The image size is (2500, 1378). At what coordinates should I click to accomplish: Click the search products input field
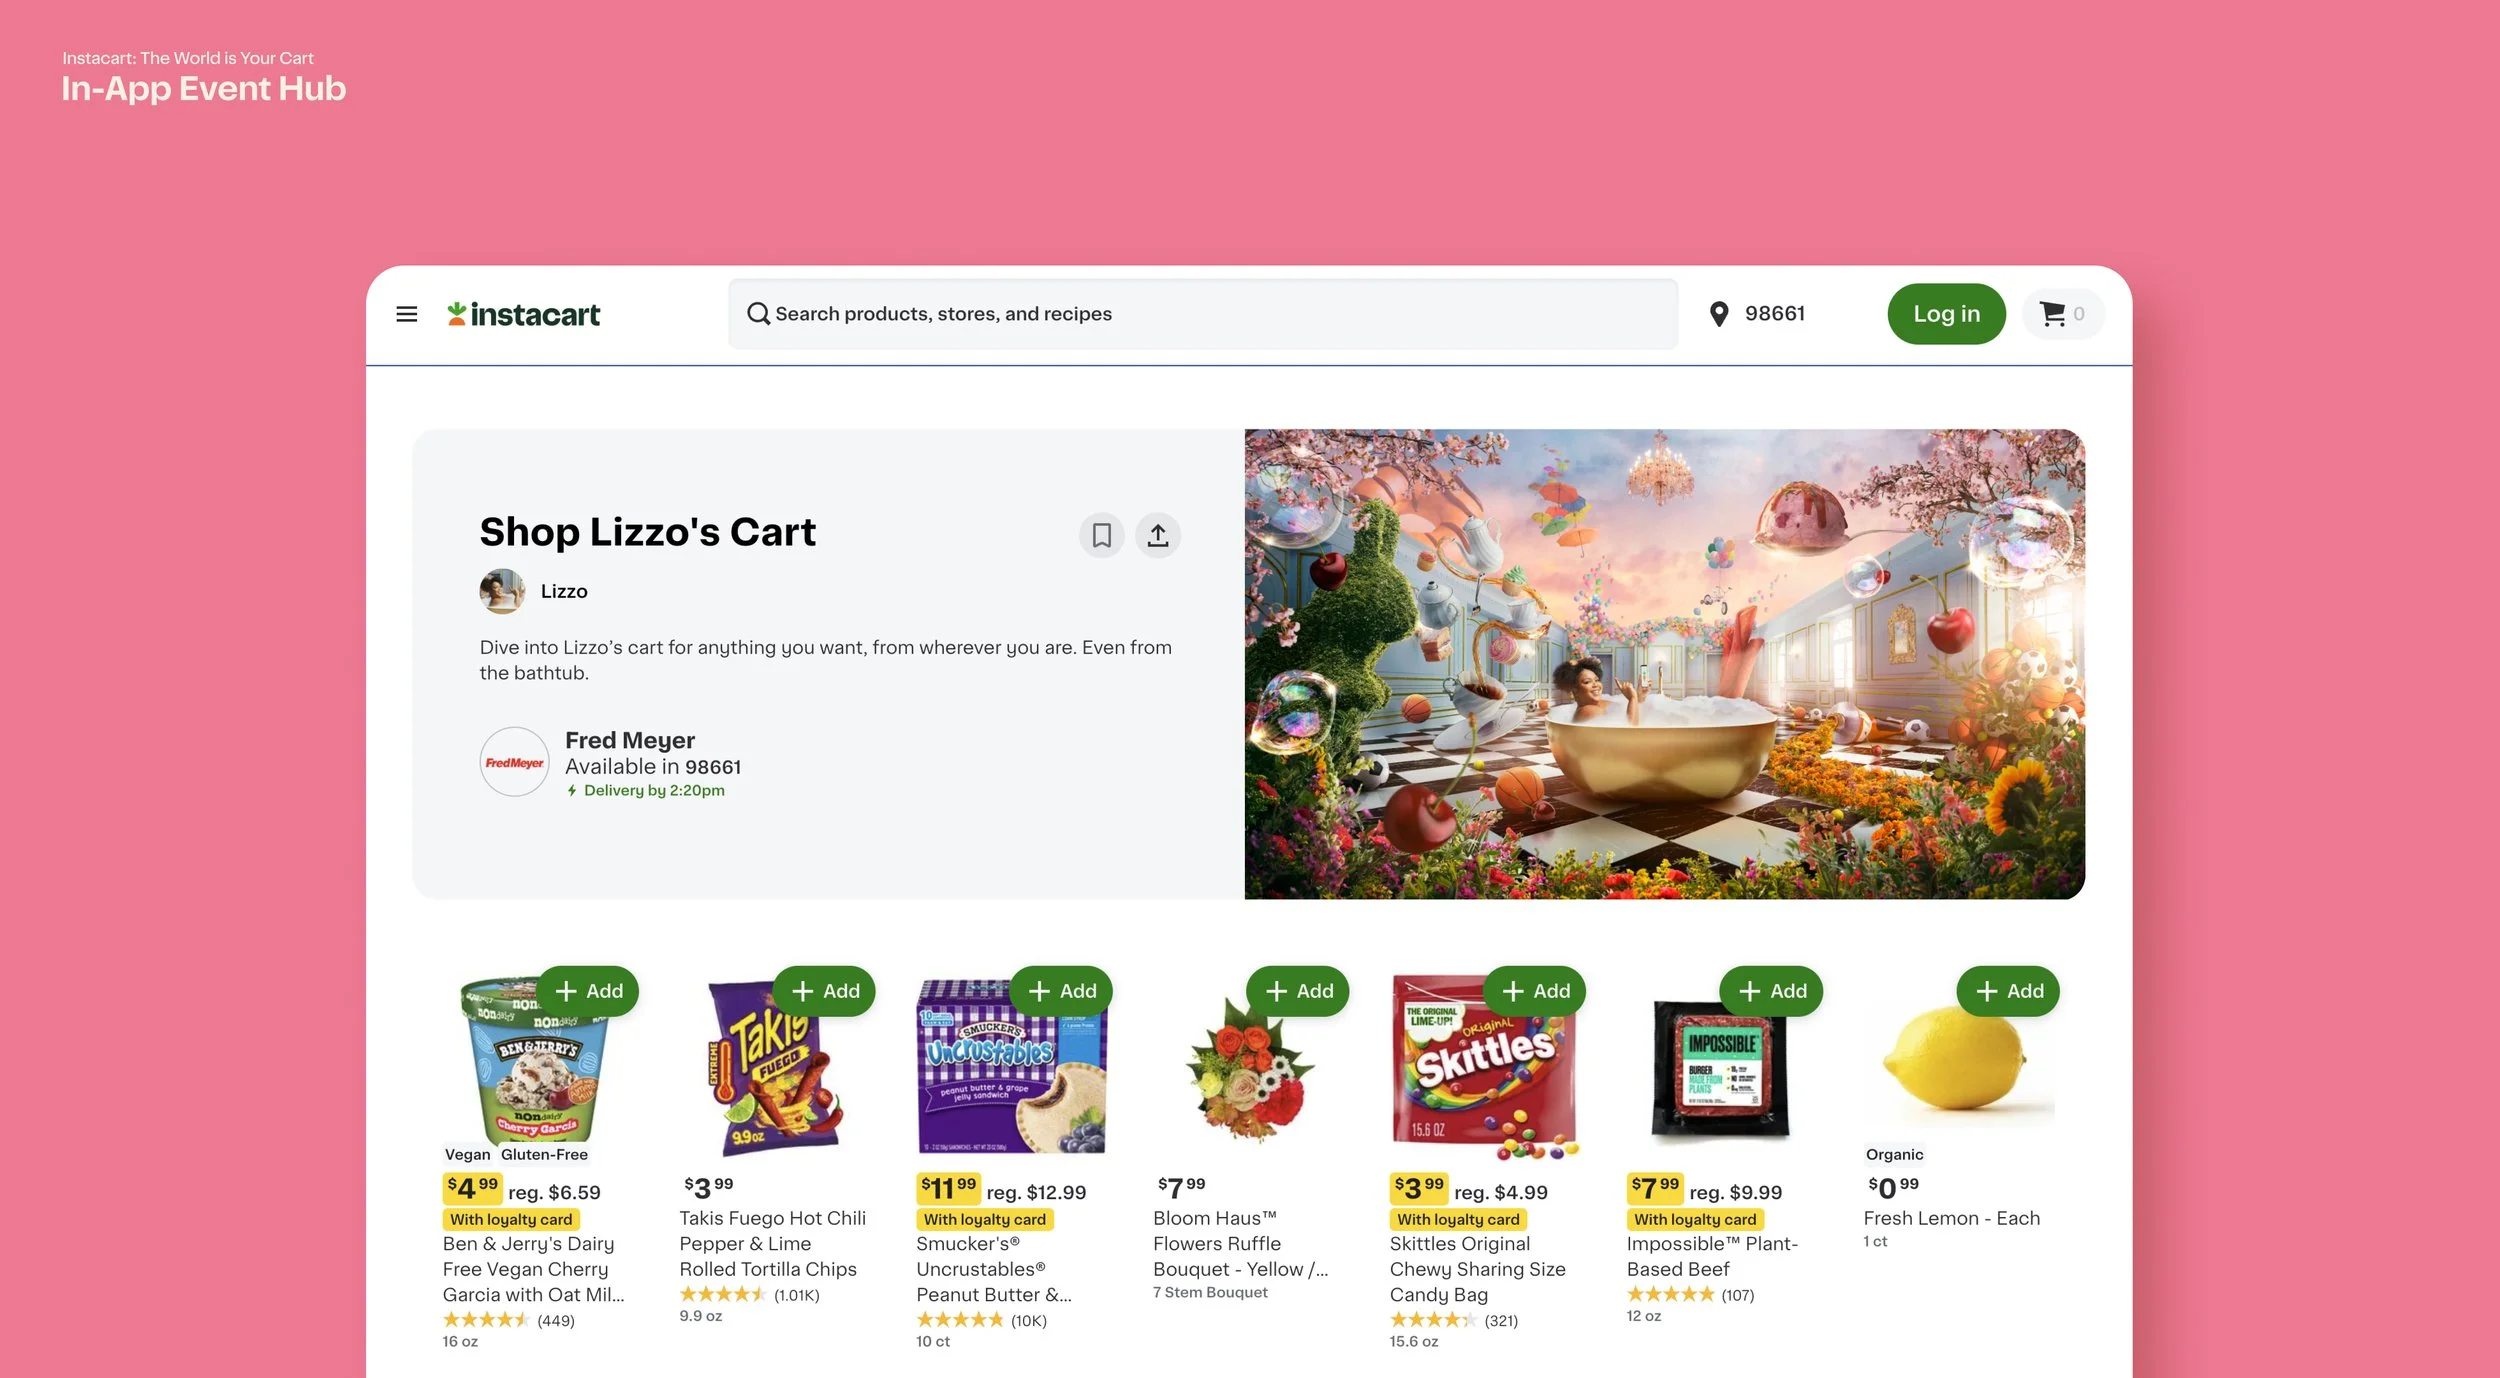click(1203, 314)
